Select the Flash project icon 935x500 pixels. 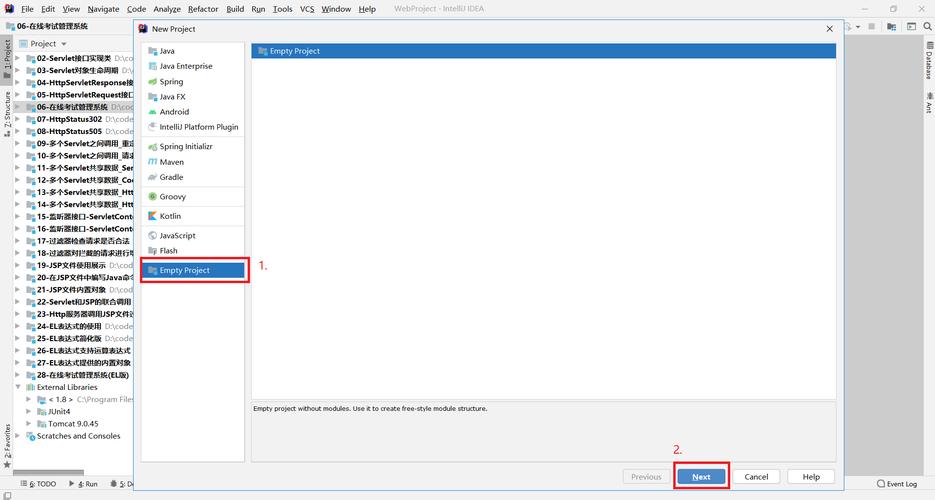pos(153,251)
